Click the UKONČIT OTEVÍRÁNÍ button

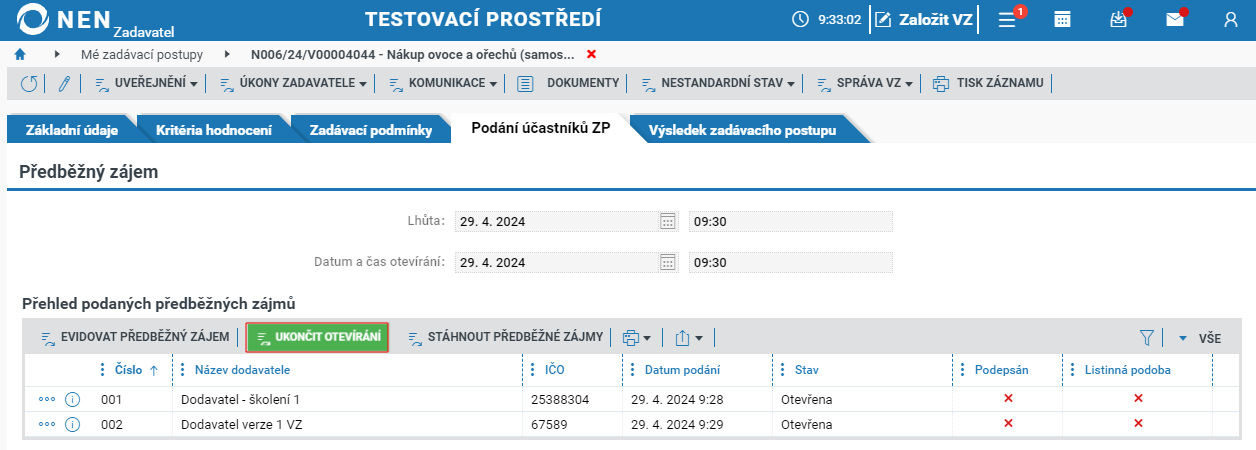coord(318,337)
